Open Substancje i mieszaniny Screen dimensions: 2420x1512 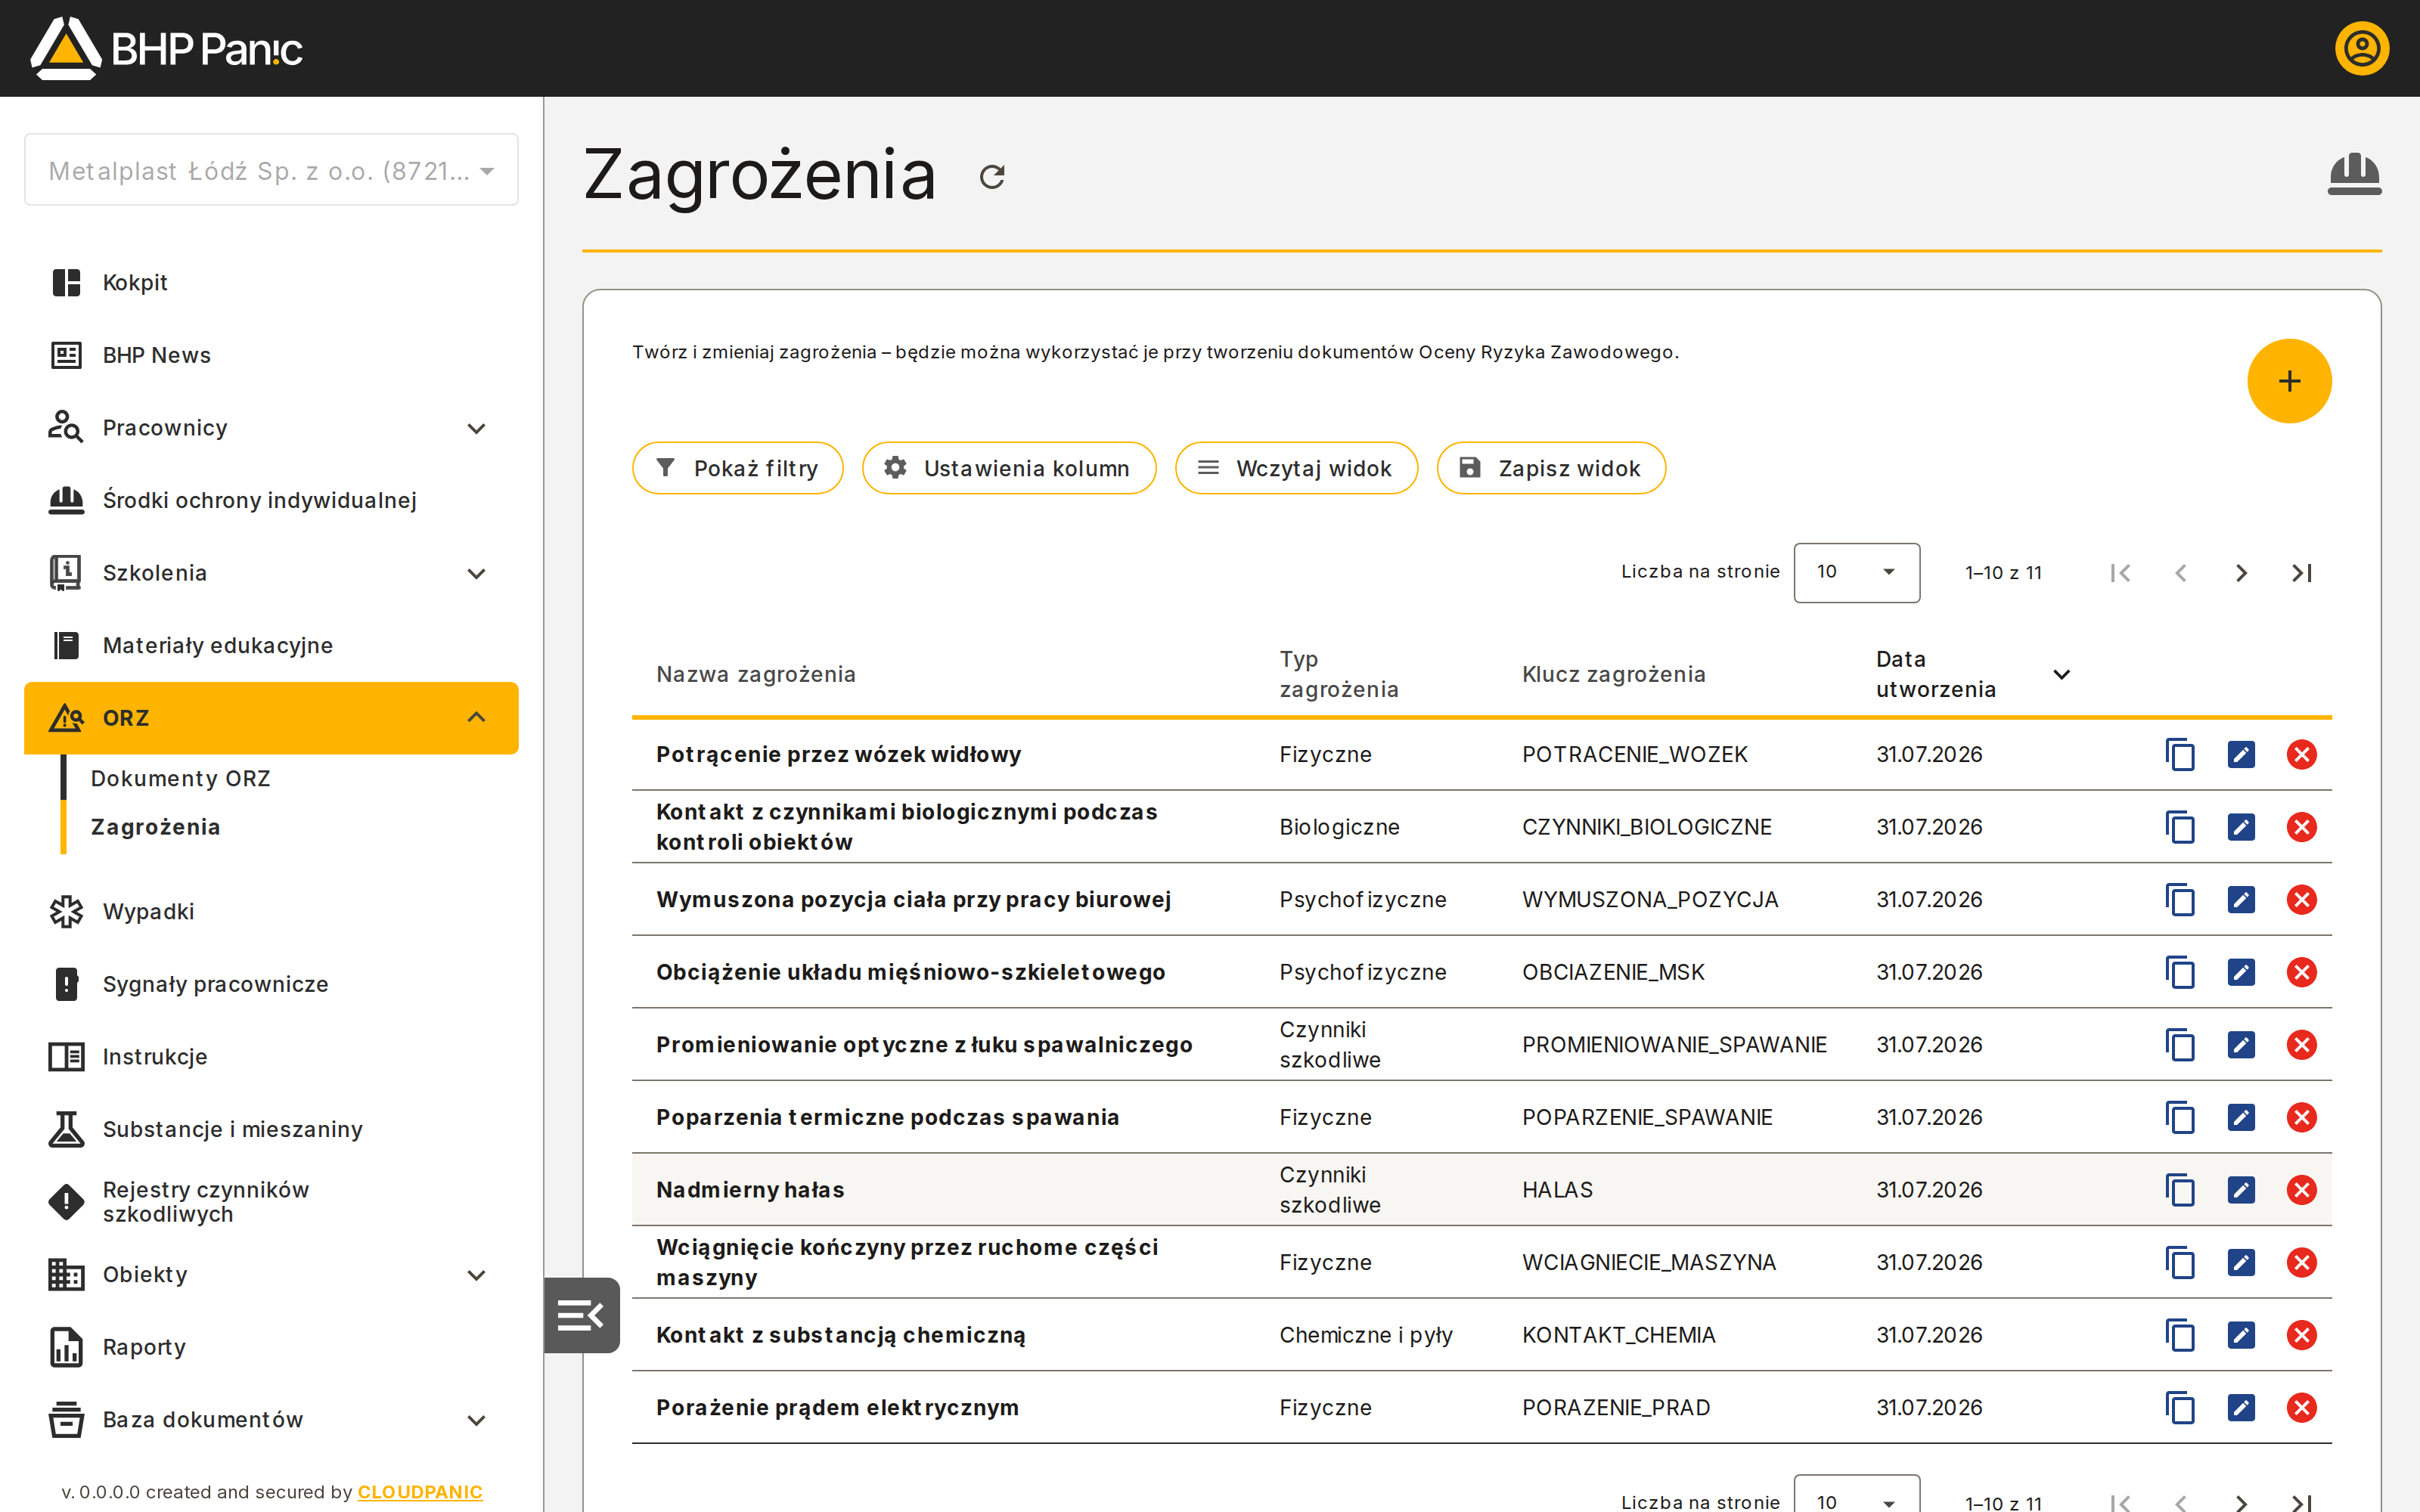[271, 1129]
